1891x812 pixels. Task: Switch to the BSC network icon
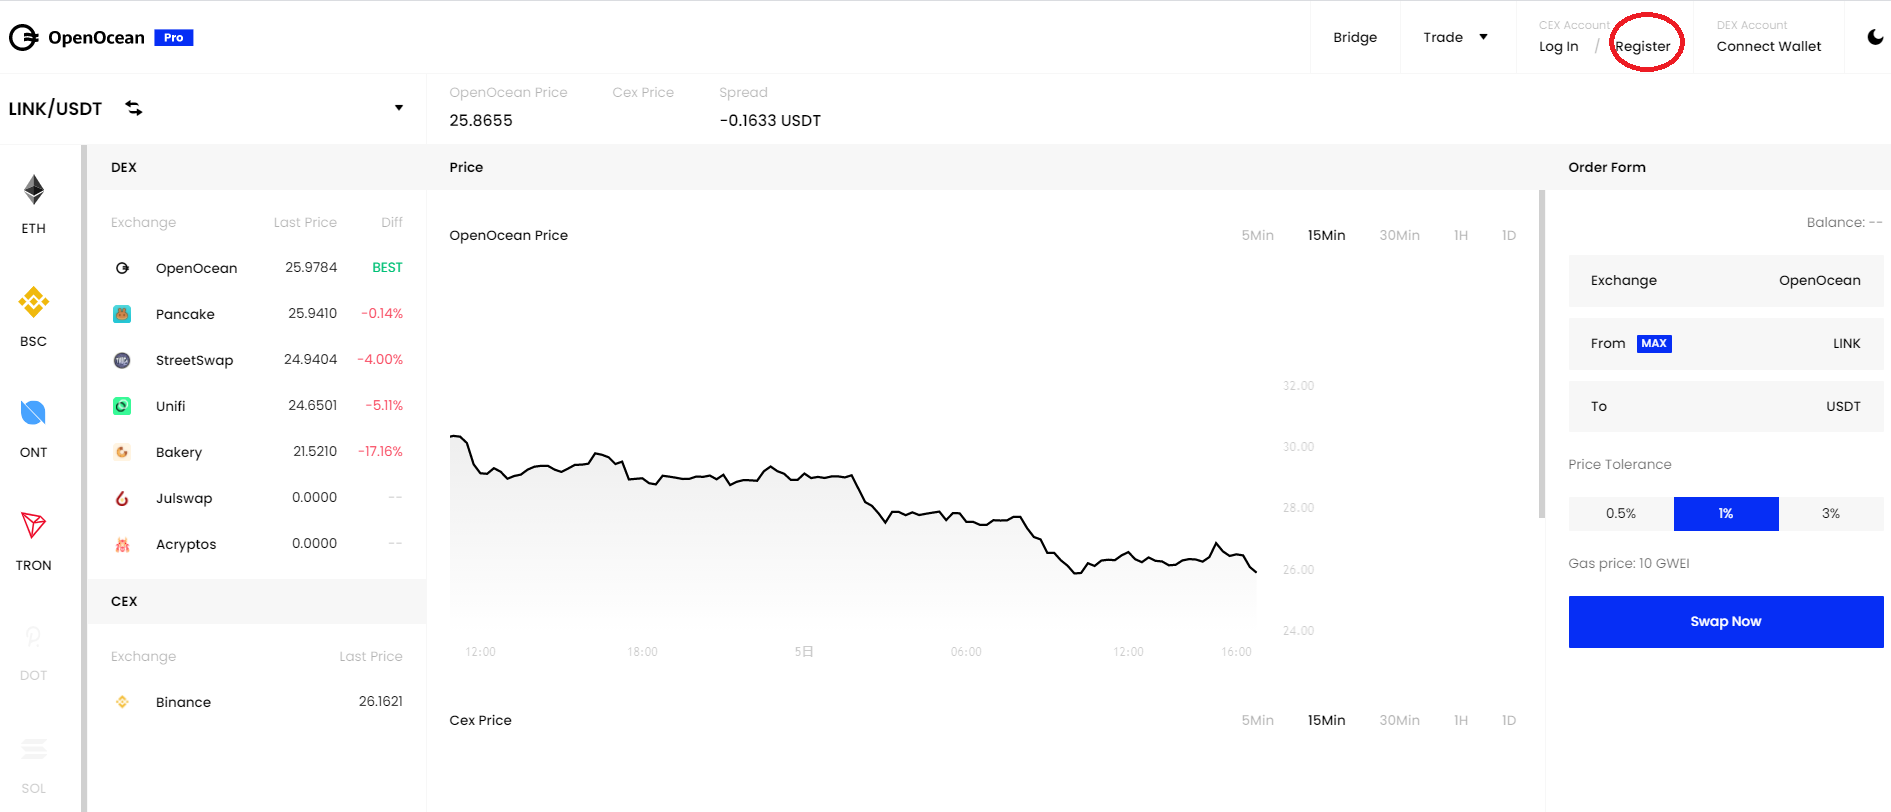(x=34, y=302)
